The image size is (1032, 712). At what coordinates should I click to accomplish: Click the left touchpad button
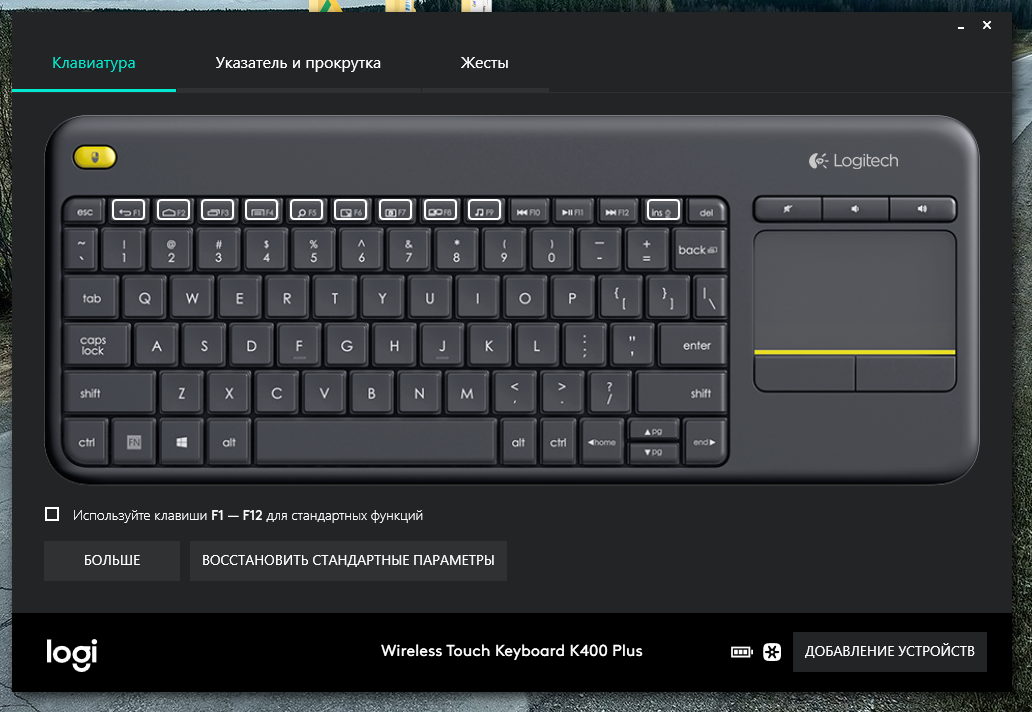click(x=804, y=373)
